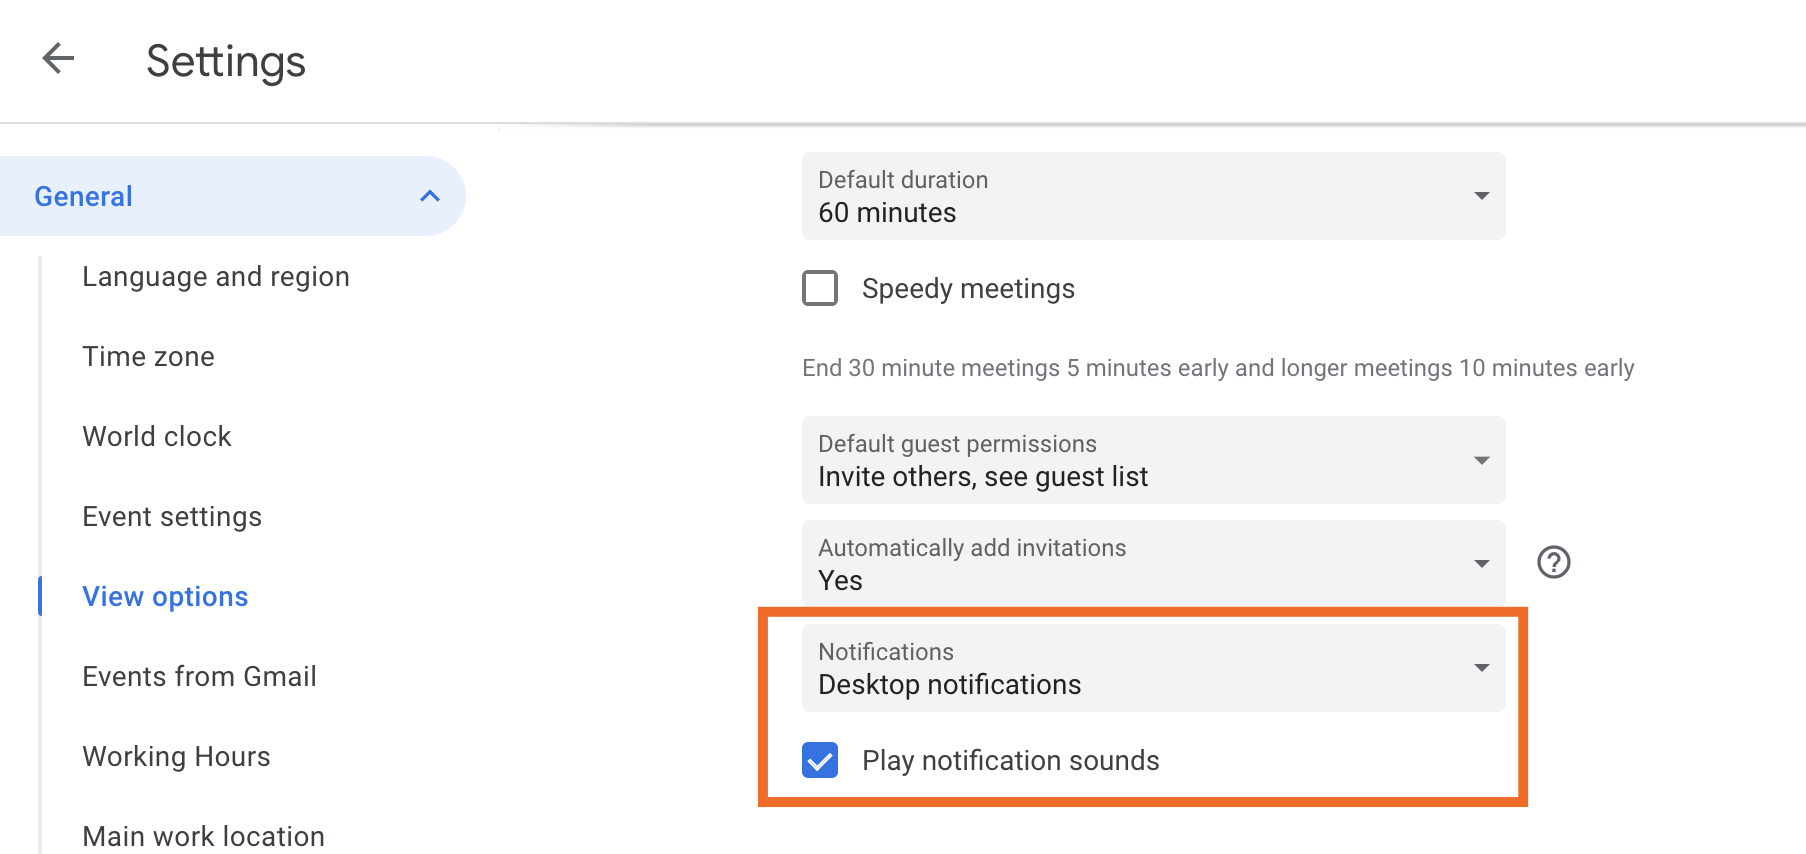Enable the Speedy meetings checkbox

point(820,288)
